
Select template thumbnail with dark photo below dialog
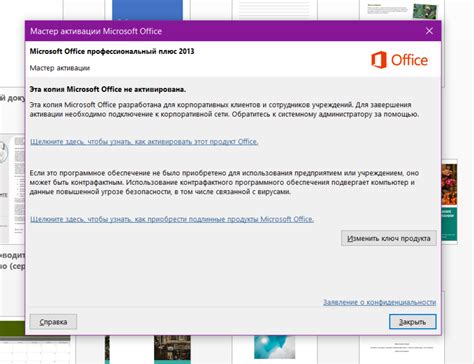pyautogui.click(x=172, y=349)
